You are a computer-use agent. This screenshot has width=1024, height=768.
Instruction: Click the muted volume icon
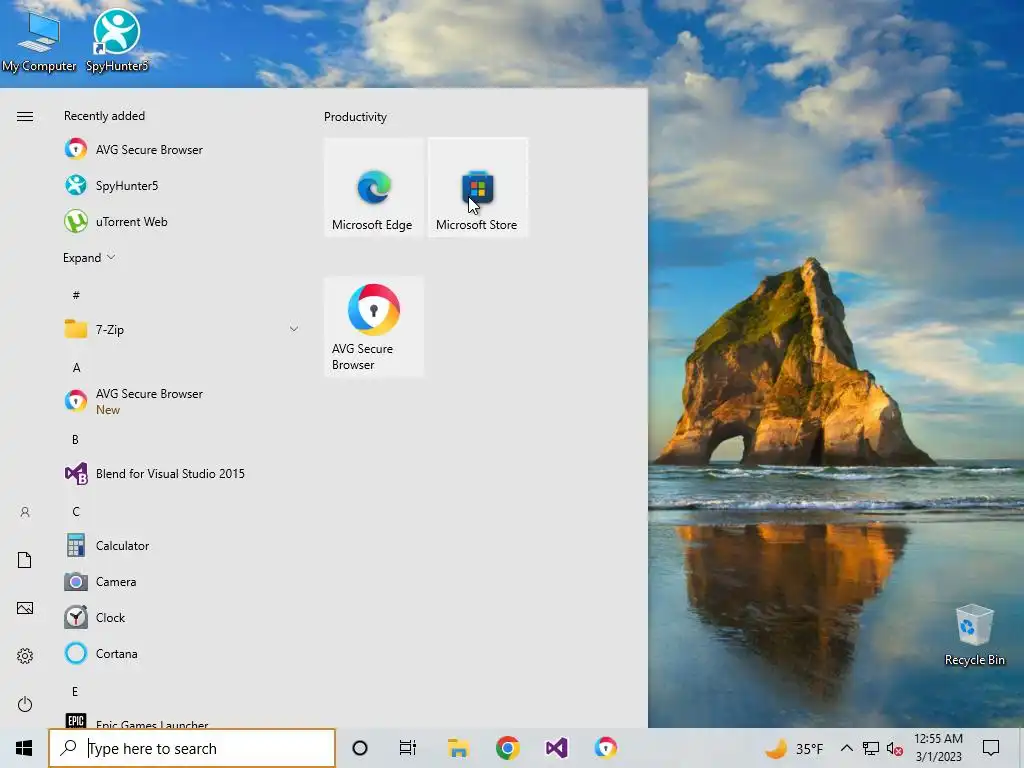tap(895, 748)
